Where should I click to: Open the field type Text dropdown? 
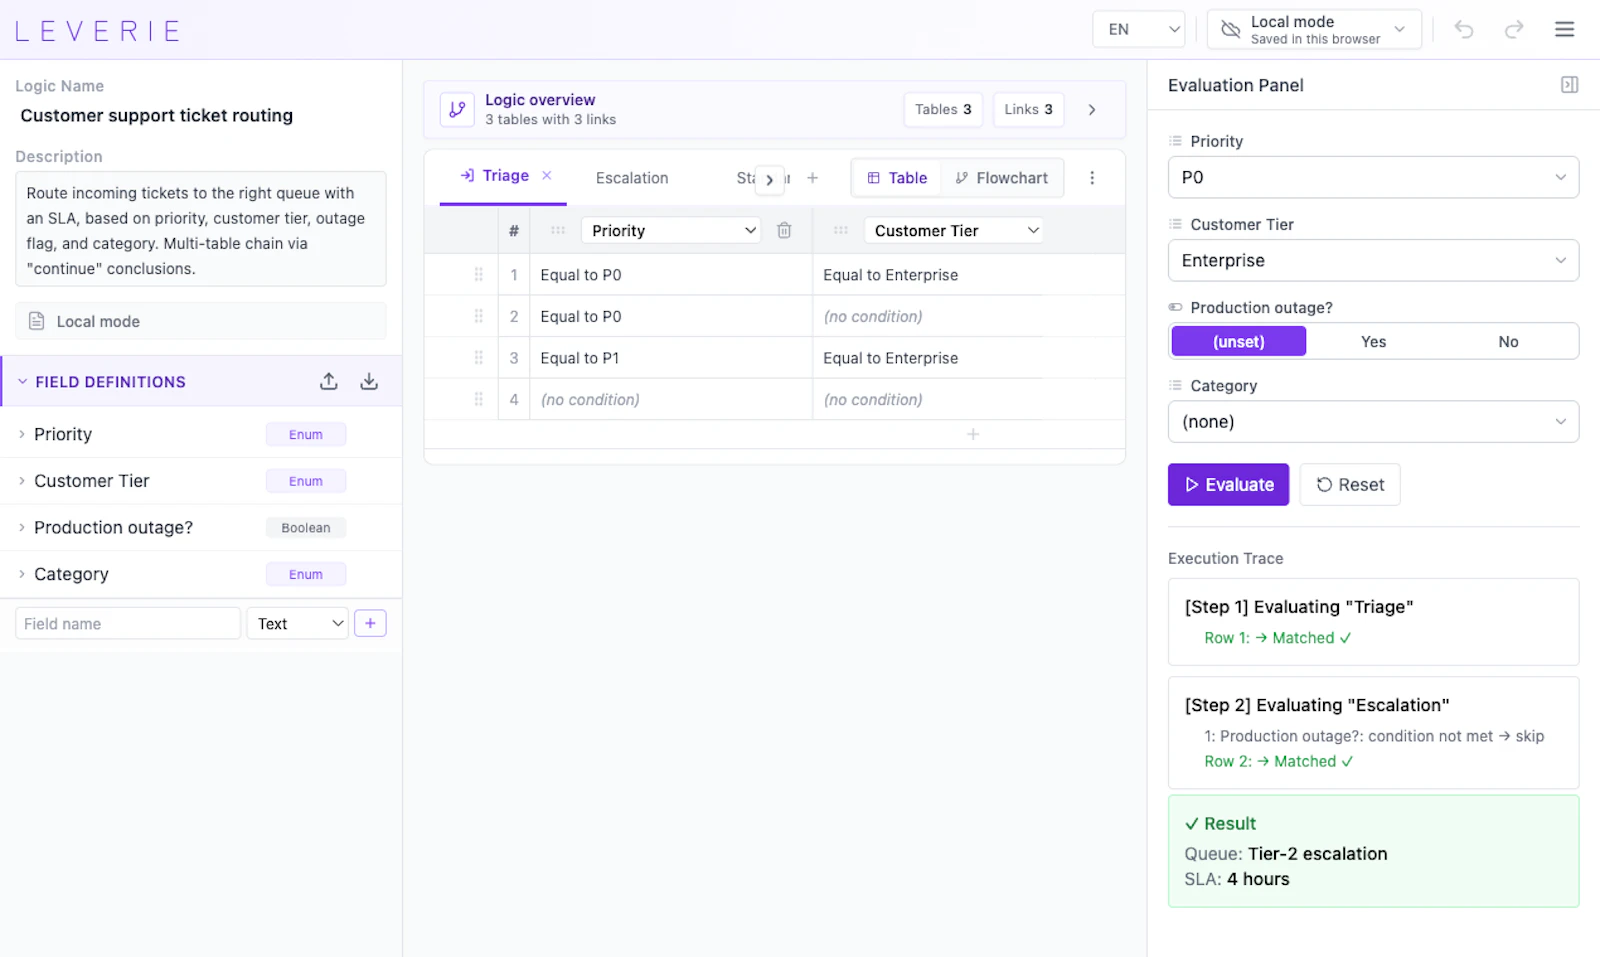298,623
